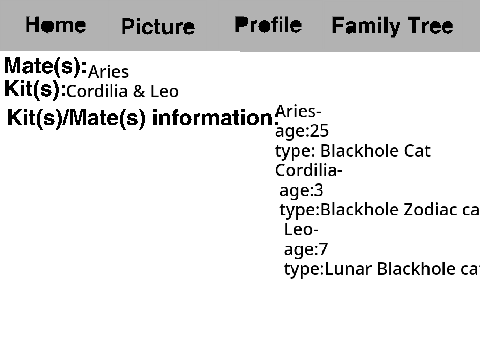Click the age:25 line
Viewport: 480px width, 360px height.
pos(302,131)
